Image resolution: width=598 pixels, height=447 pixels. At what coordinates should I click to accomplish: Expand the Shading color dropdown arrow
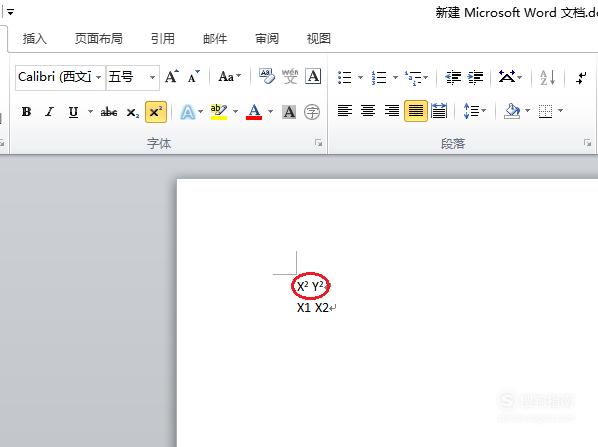coord(527,111)
